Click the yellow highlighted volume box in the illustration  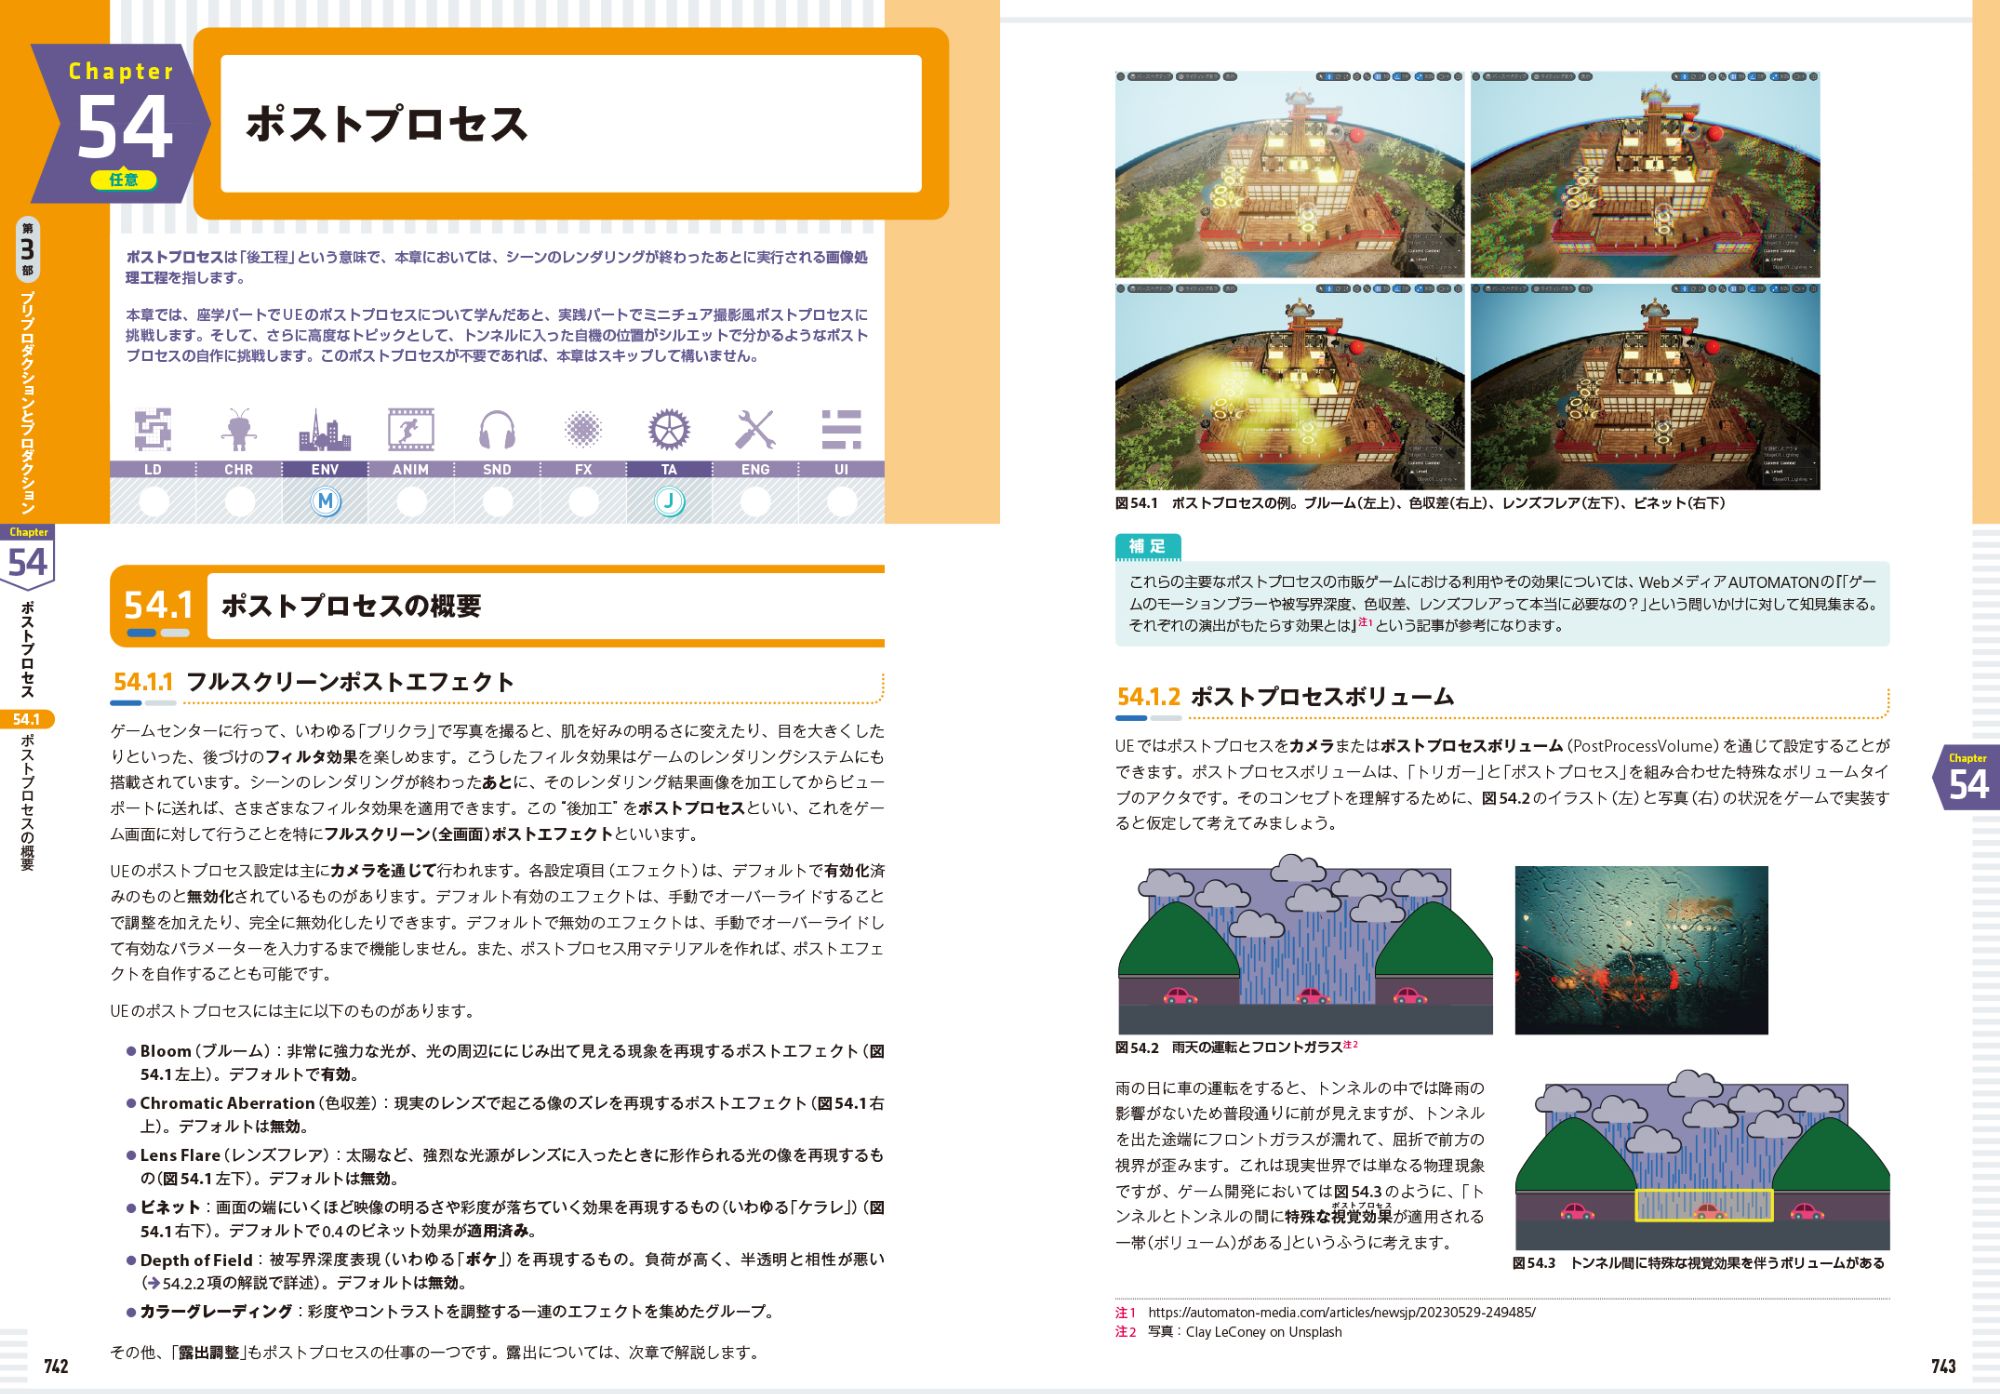(x=1703, y=1205)
